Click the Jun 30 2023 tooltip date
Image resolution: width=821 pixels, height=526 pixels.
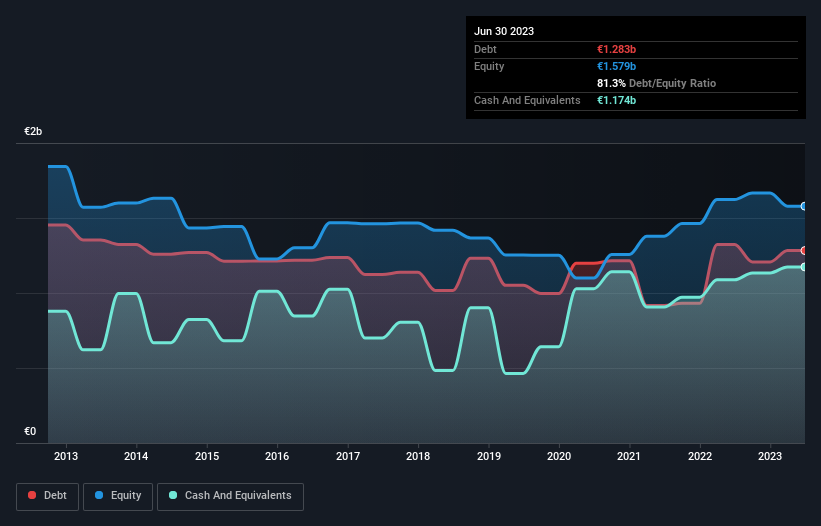point(504,31)
